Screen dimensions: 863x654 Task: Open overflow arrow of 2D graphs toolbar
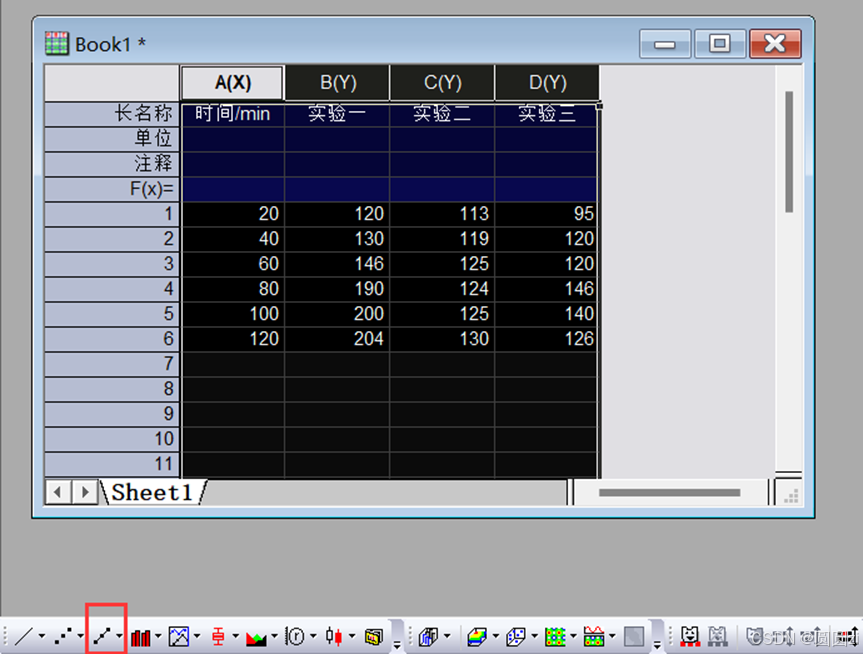[397, 645]
